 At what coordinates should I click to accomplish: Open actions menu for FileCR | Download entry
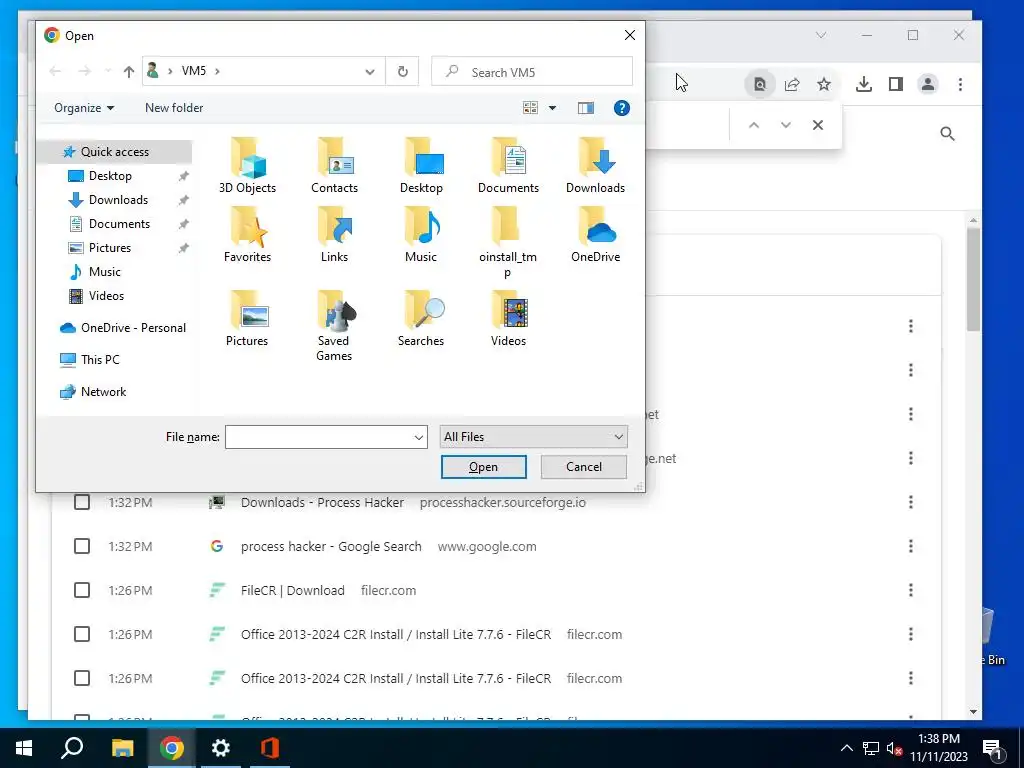point(910,590)
